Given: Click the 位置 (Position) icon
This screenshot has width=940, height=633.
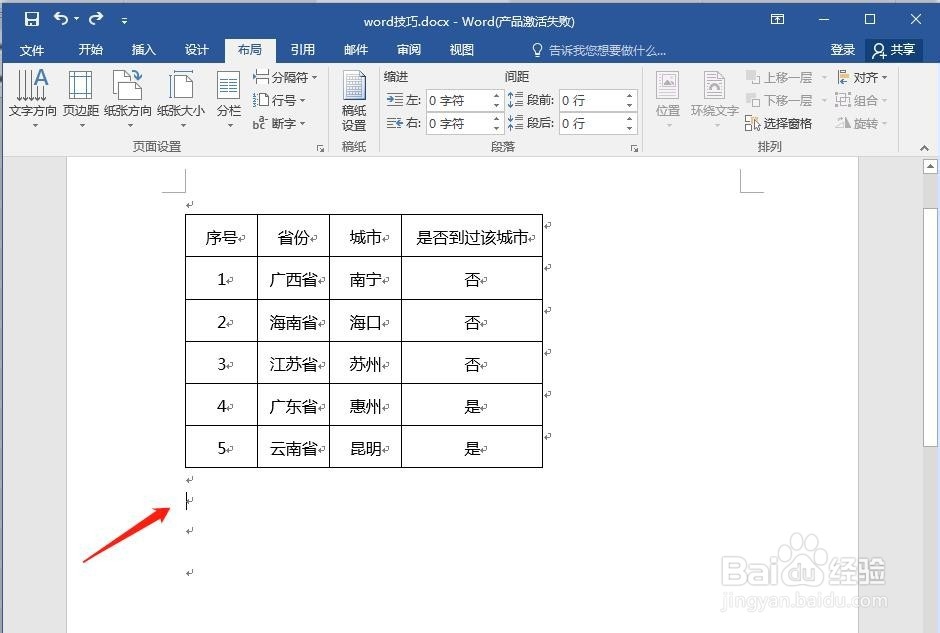Looking at the screenshot, I should pos(667,97).
